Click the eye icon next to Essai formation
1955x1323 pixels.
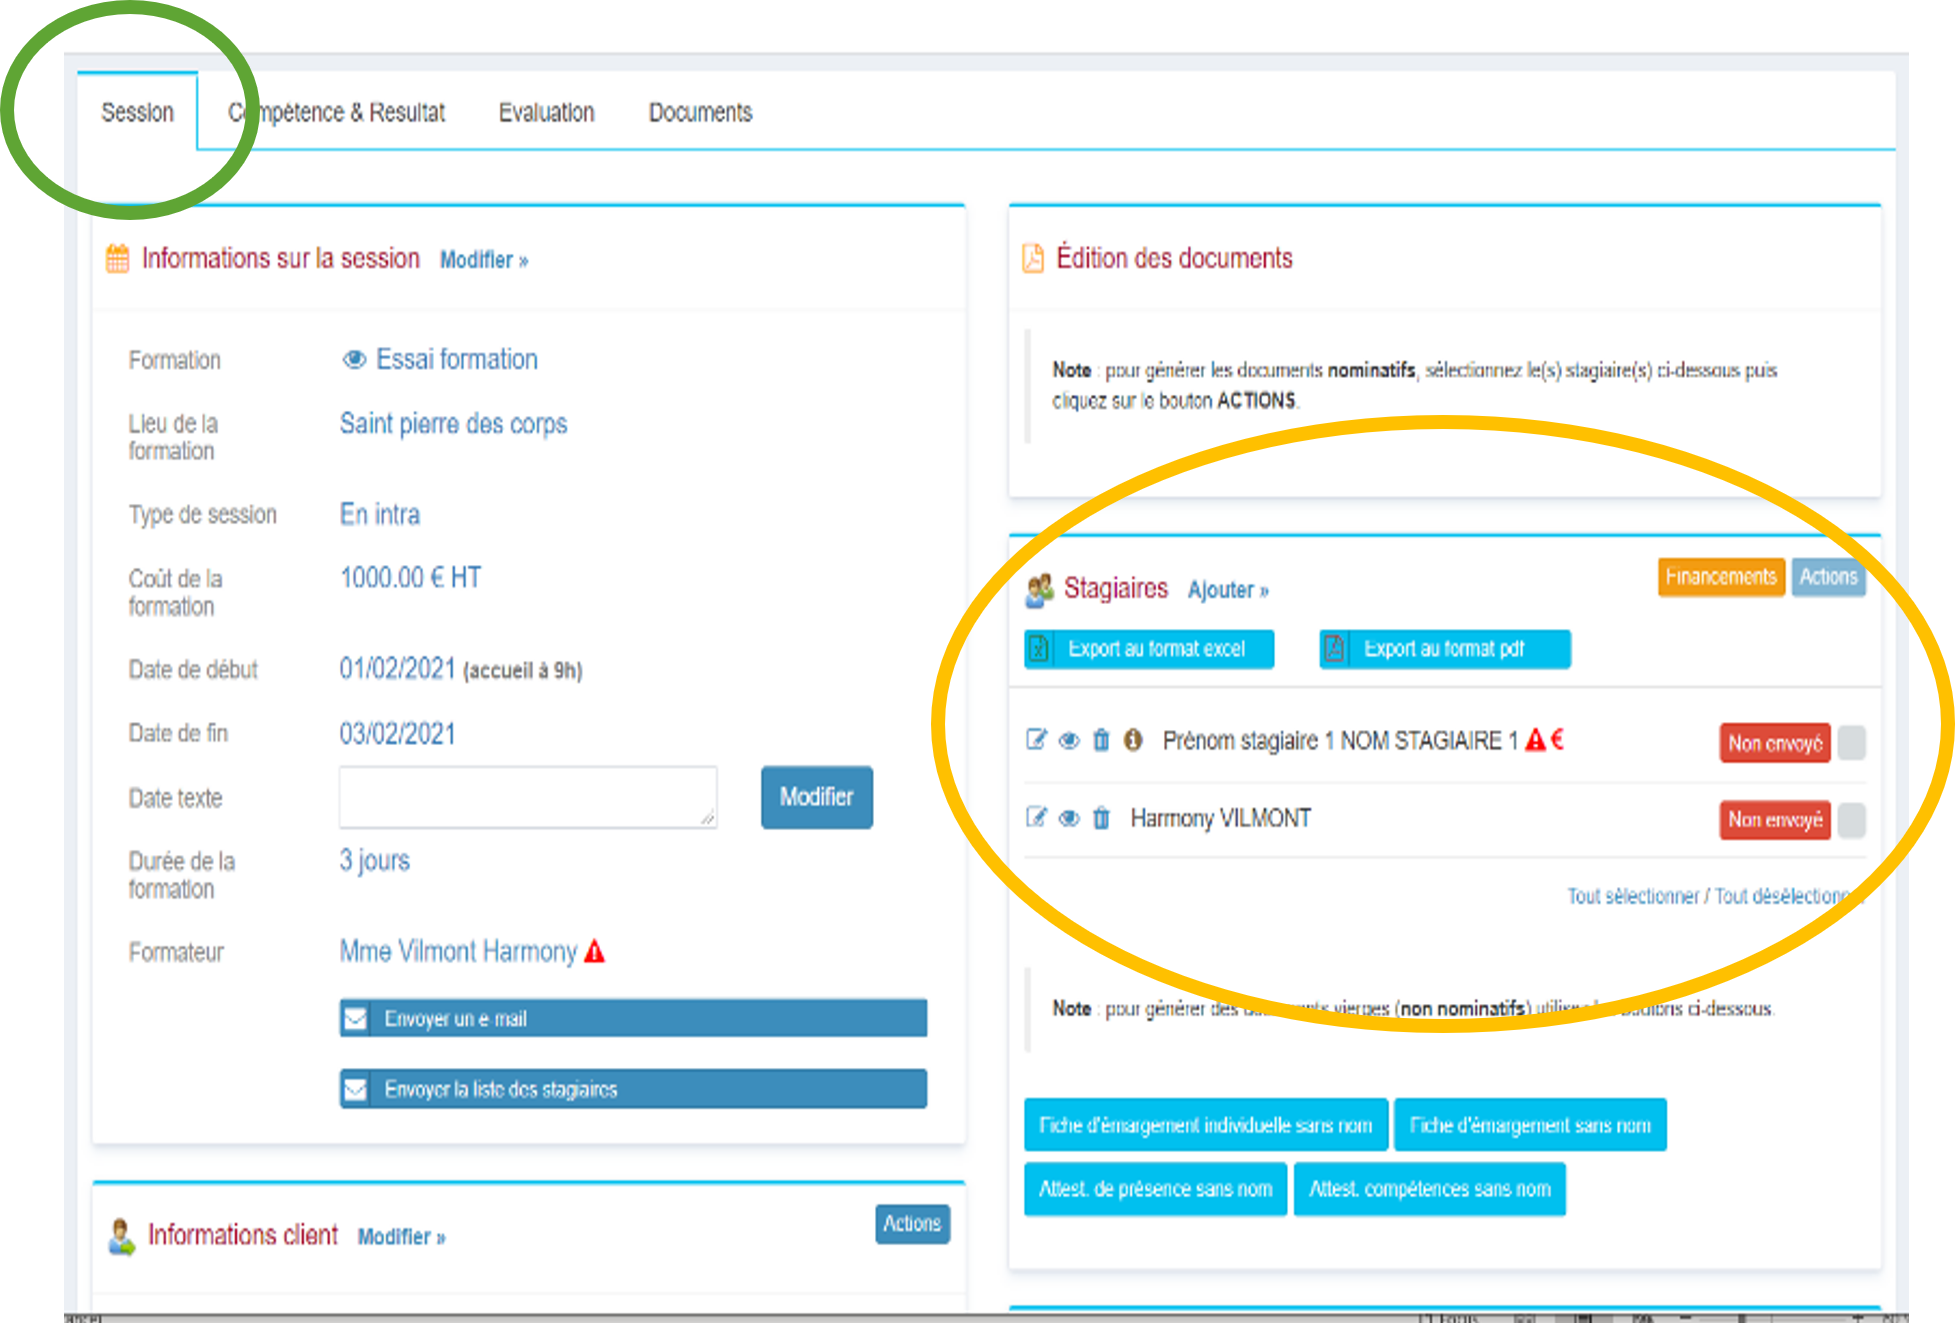pos(353,360)
